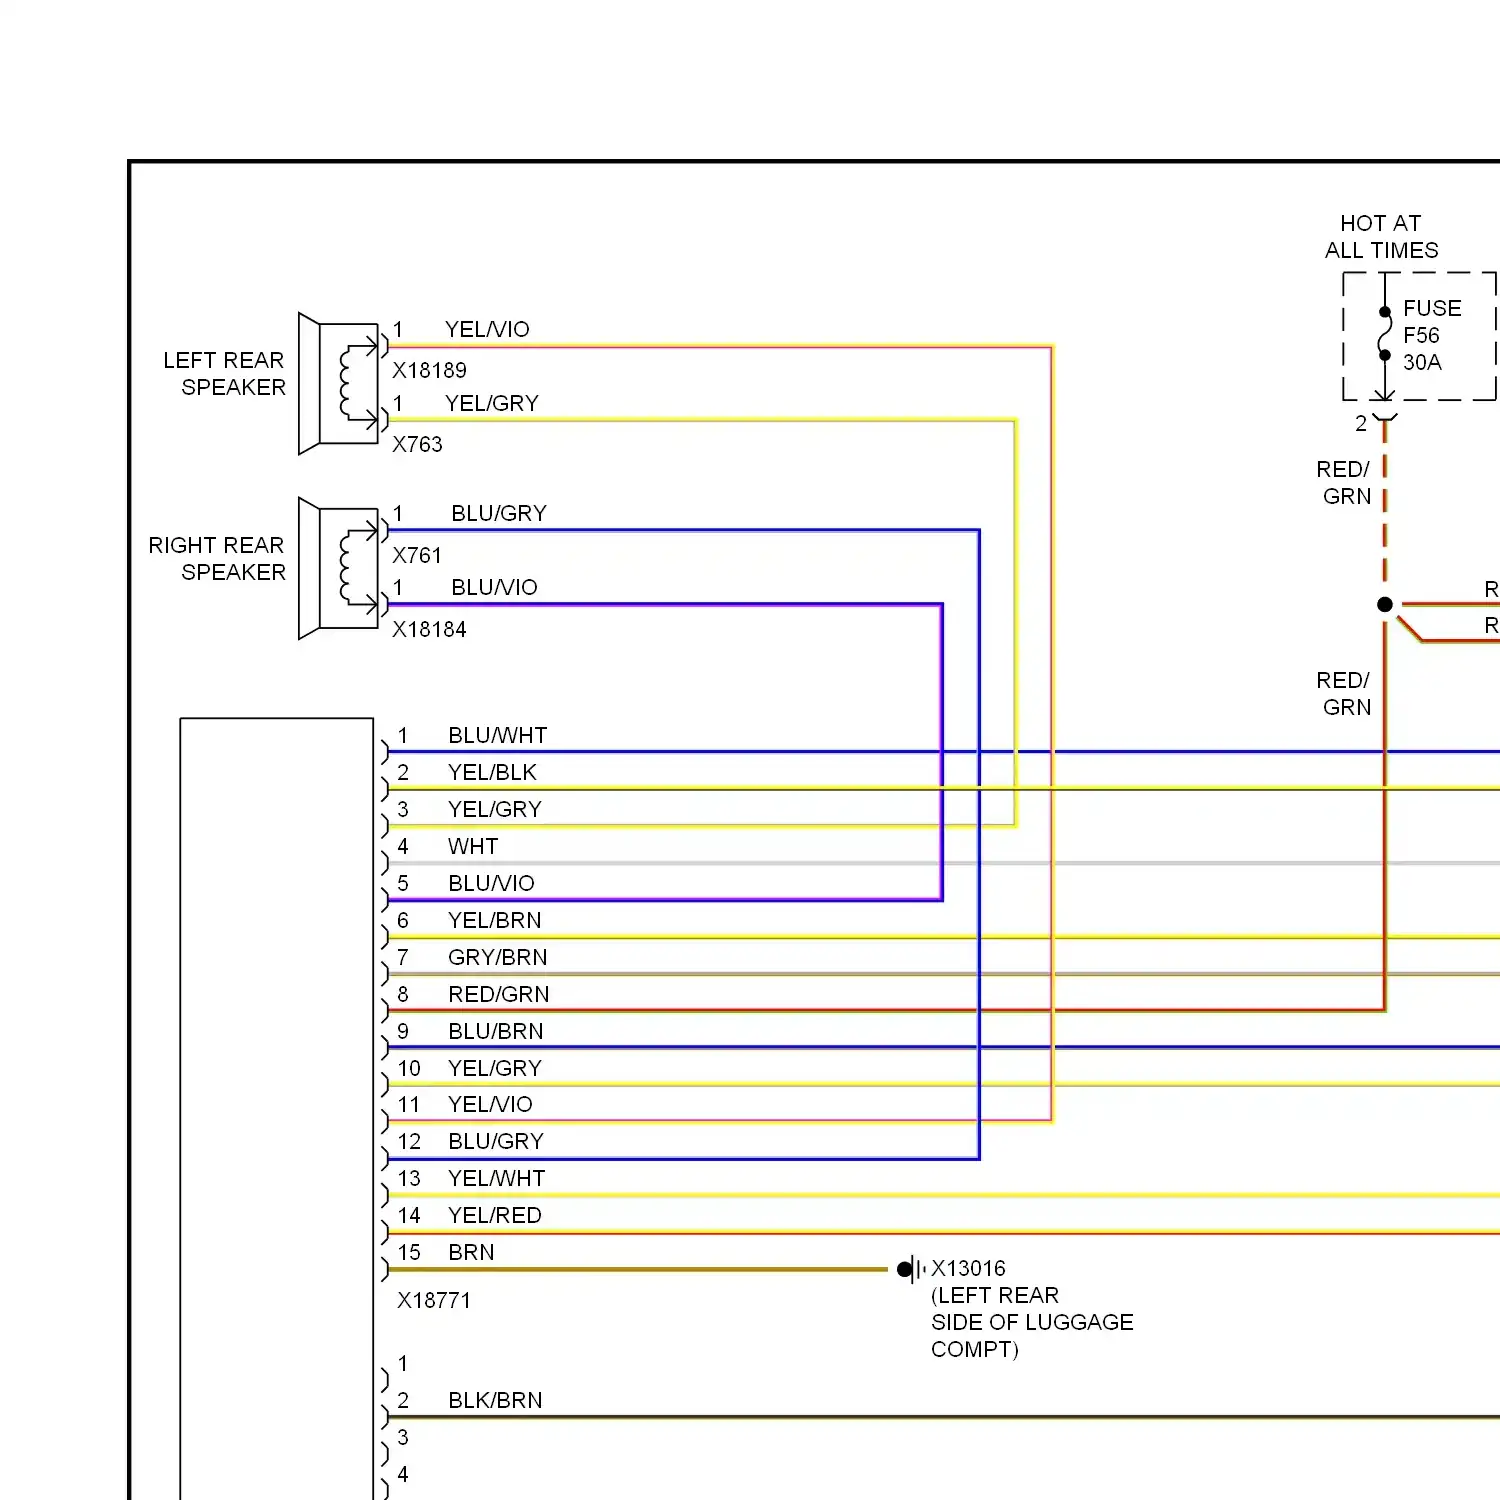Select pin 11 YEL/VIO wire label
1500x1500 pixels.
pyautogui.click(x=490, y=1104)
